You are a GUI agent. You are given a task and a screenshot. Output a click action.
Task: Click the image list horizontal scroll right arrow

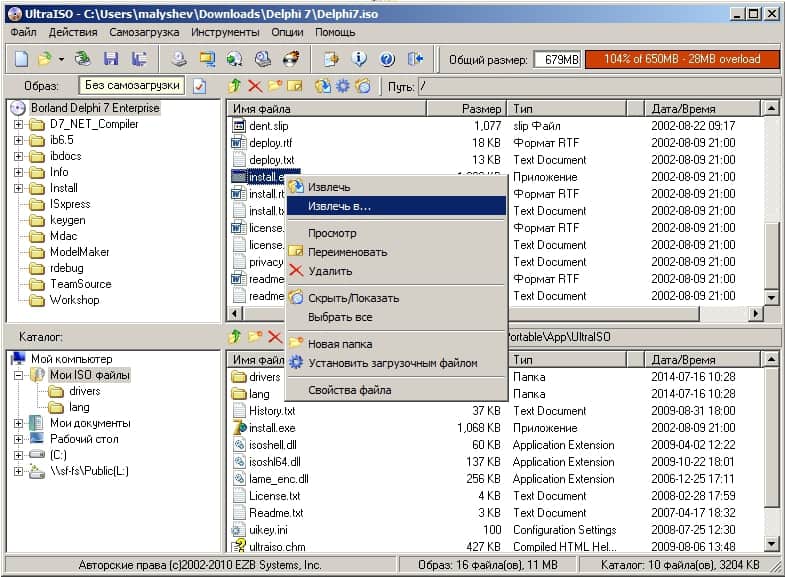tap(755, 314)
